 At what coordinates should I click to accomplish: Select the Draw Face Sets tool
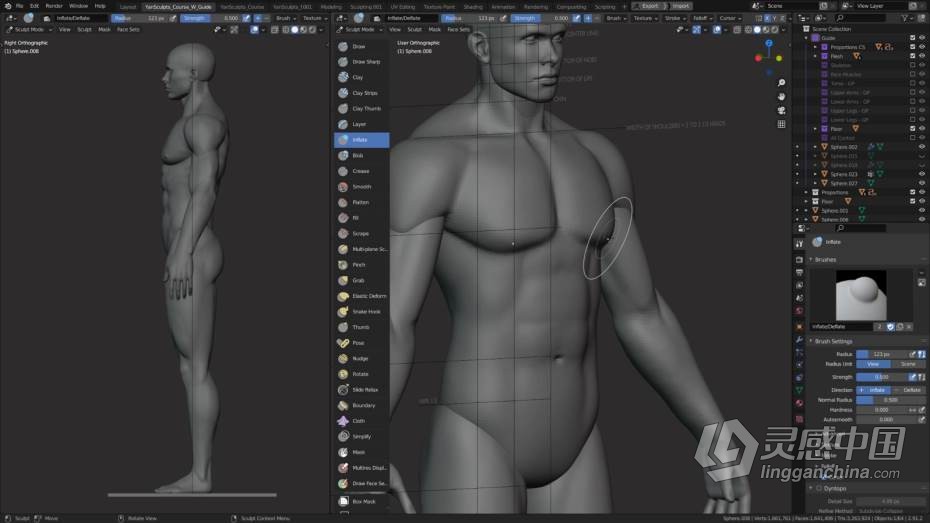(362, 483)
